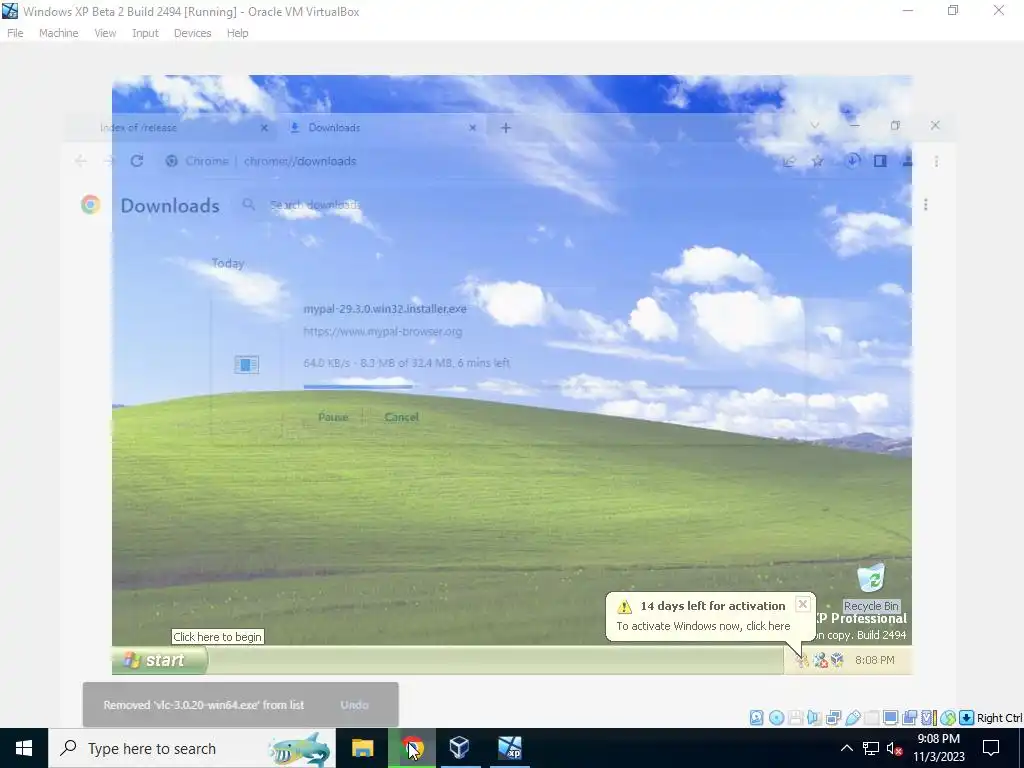Switch to the Downloads tab in Chrome
Viewport: 1024px width, 768px height.
coord(381,127)
